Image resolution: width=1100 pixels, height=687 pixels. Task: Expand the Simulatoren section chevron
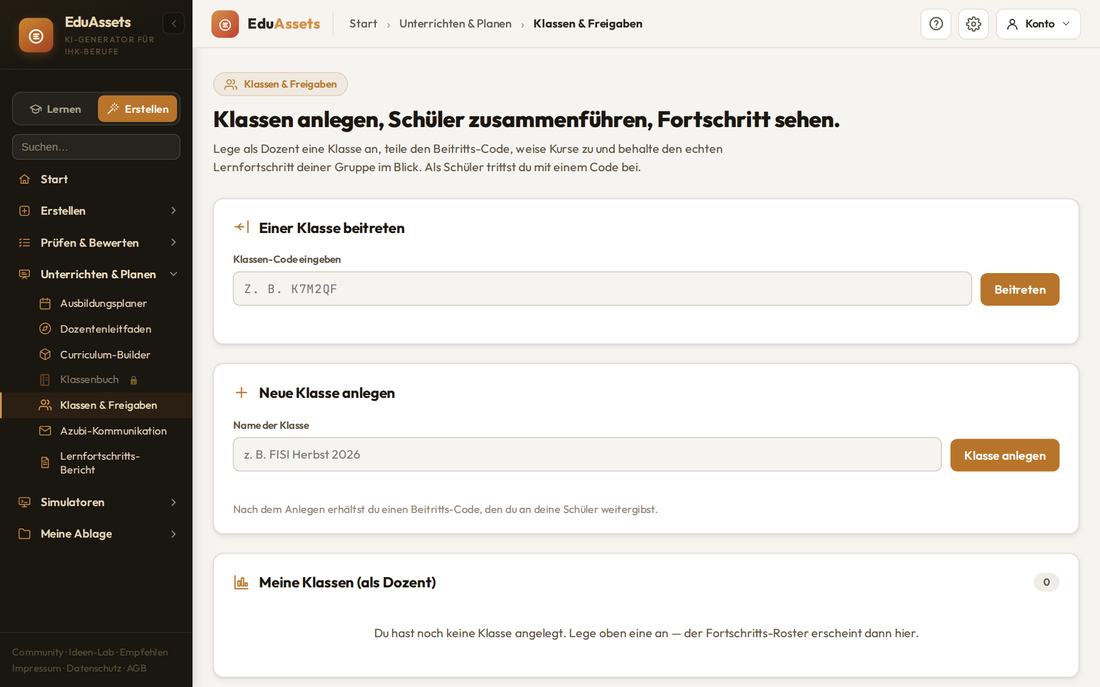[x=173, y=502]
